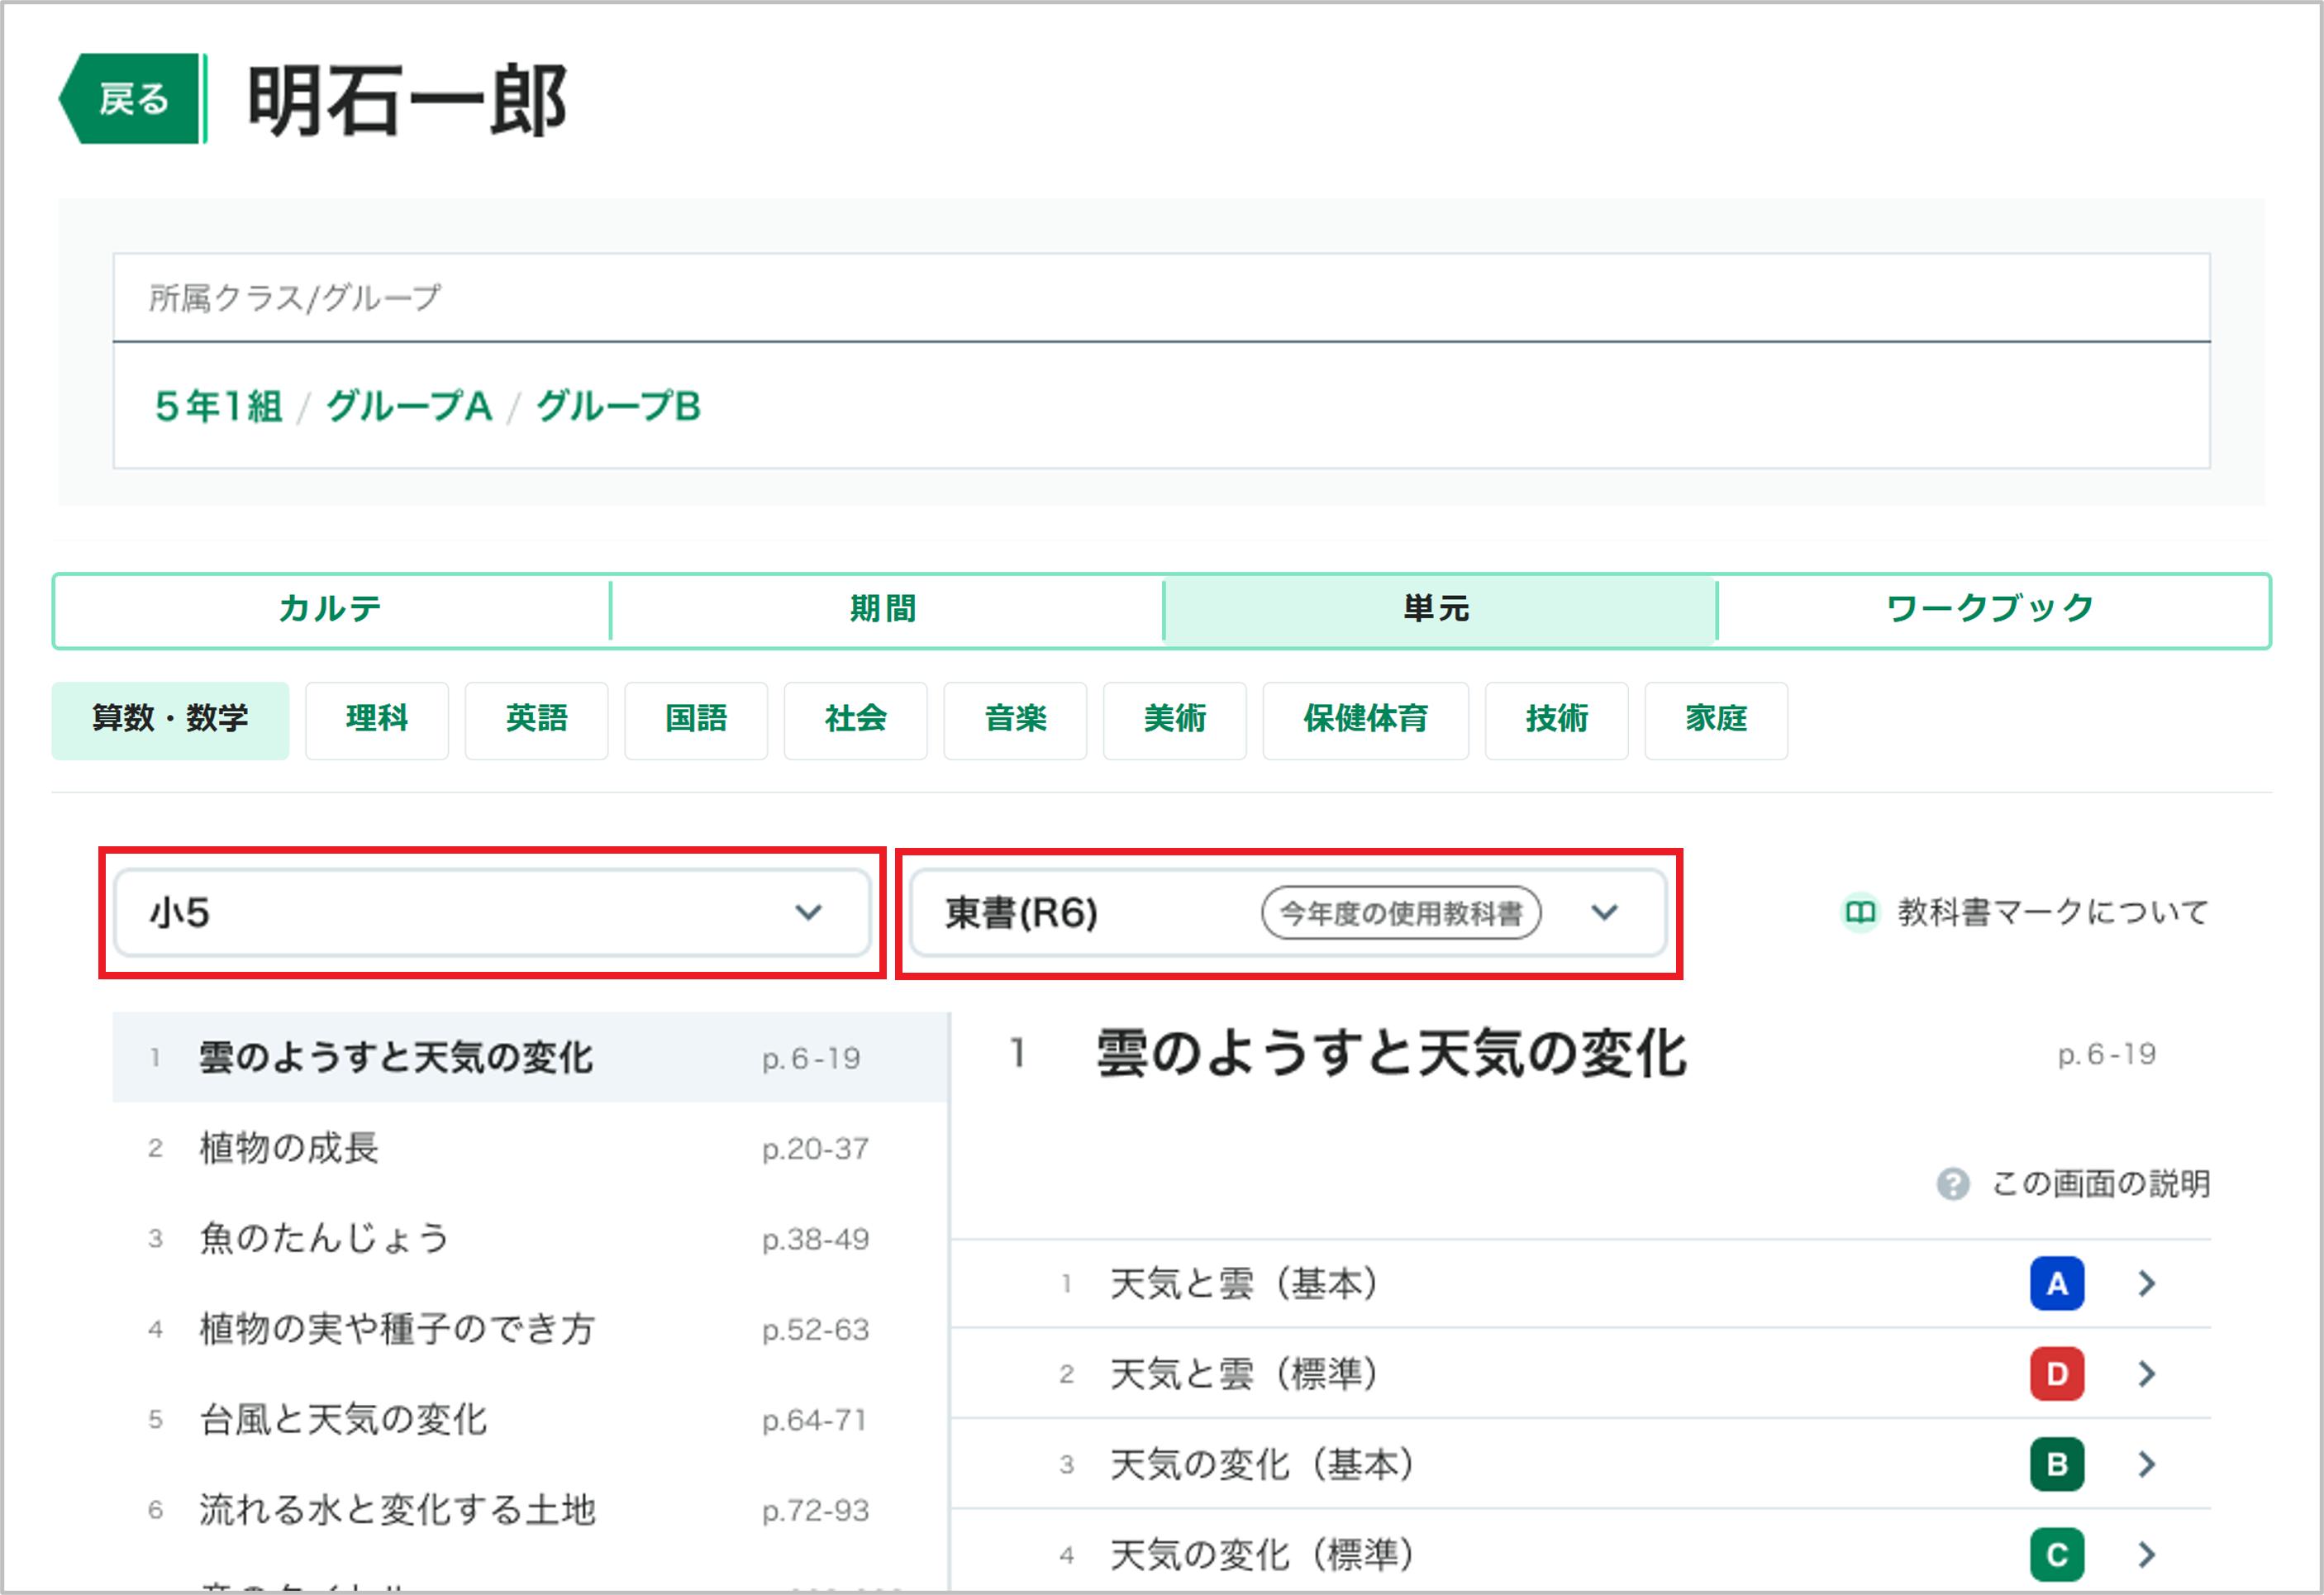Viewport: 2324px width, 1595px height.
Task: Select the 技術 subject
Action: (x=1557, y=719)
